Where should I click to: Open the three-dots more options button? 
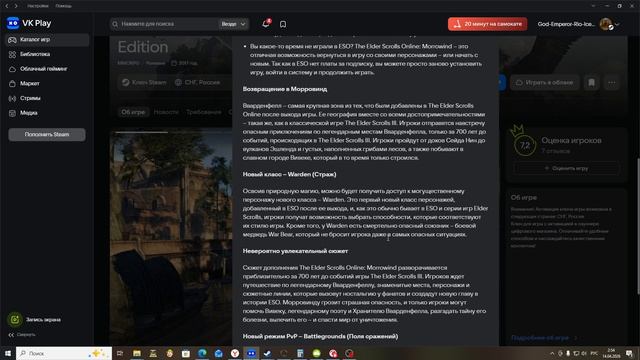[611, 82]
